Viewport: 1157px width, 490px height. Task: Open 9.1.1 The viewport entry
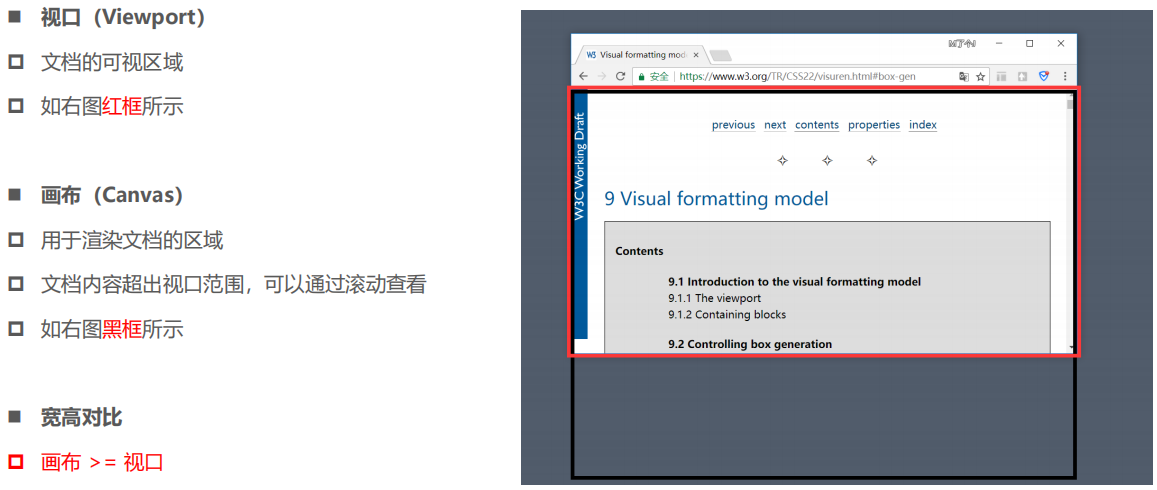coord(714,298)
